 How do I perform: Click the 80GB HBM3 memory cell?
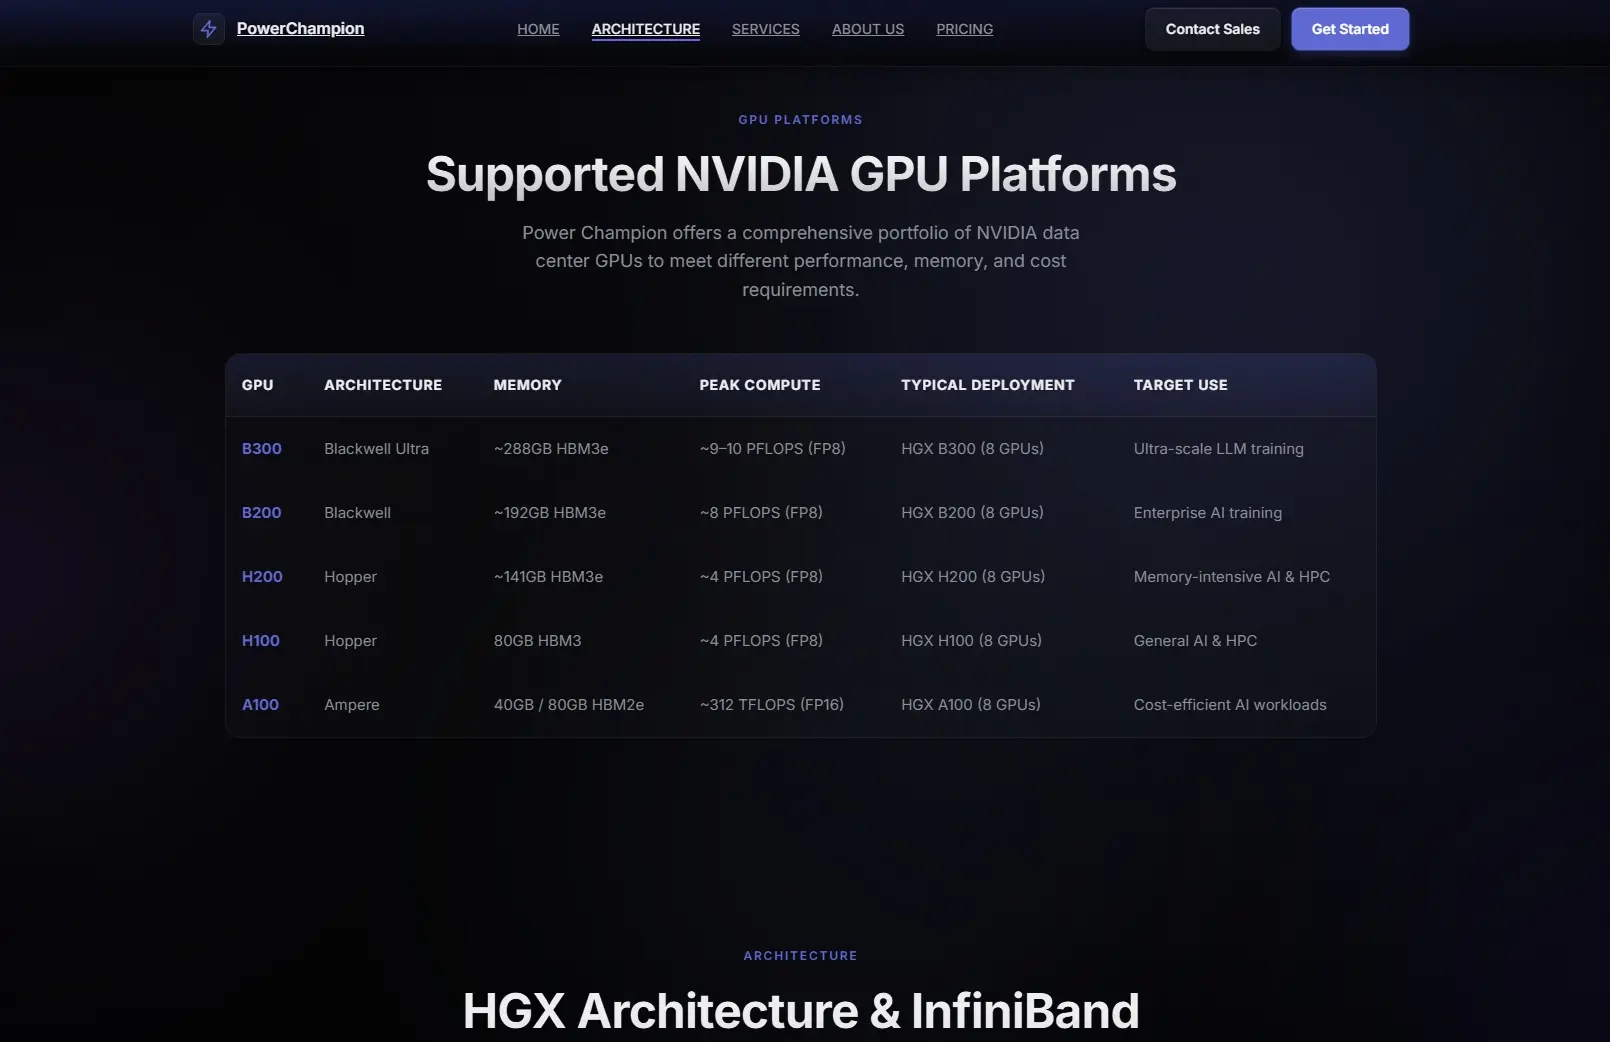(x=537, y=641)
